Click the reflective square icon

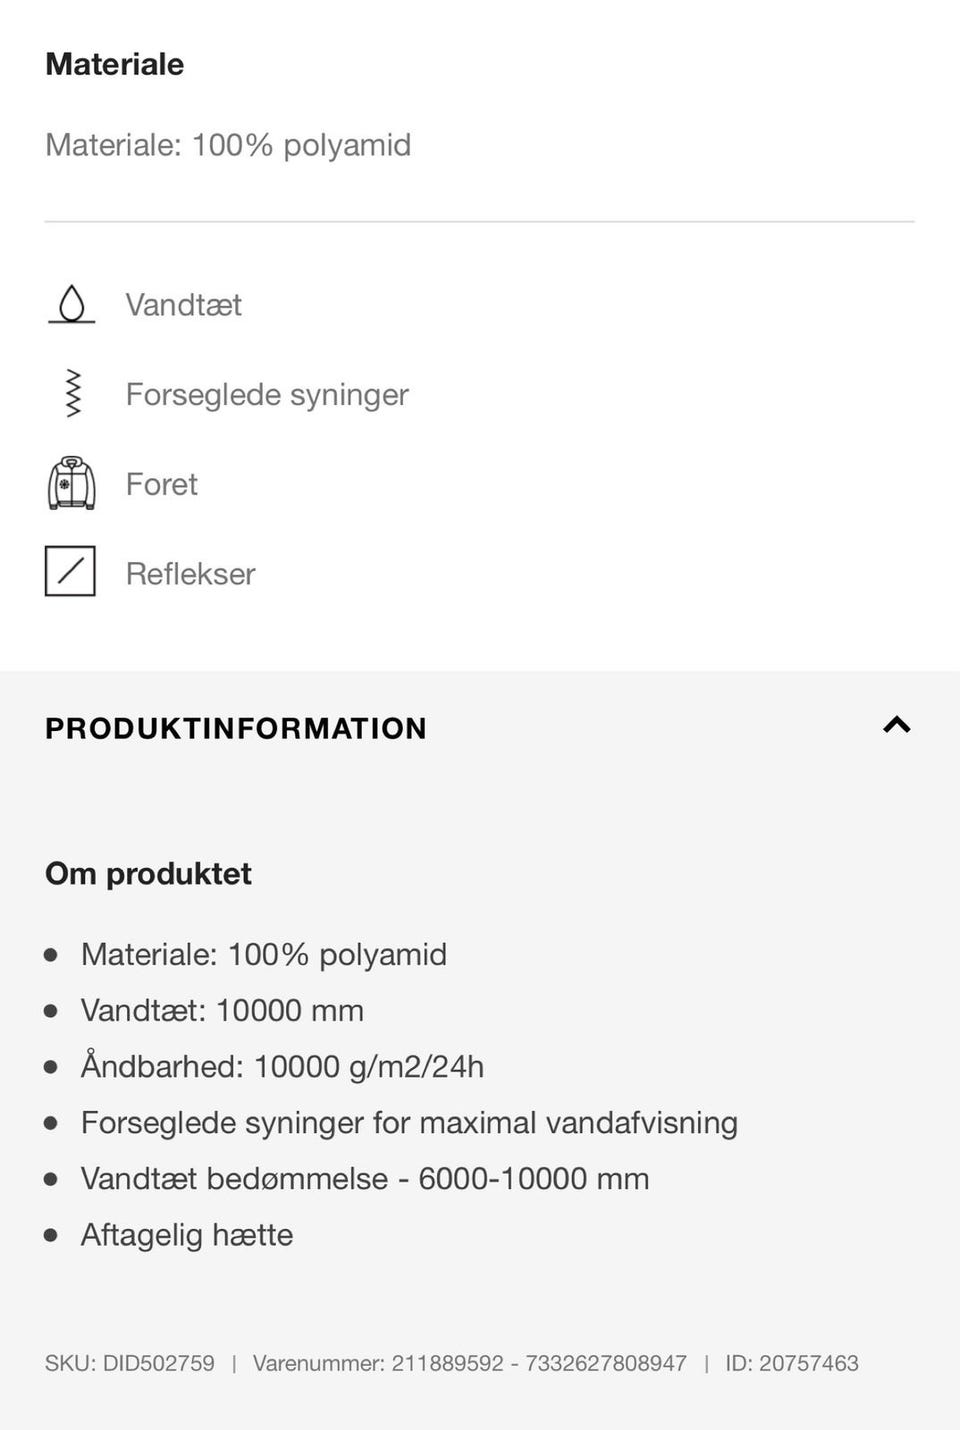click(70, 571)
